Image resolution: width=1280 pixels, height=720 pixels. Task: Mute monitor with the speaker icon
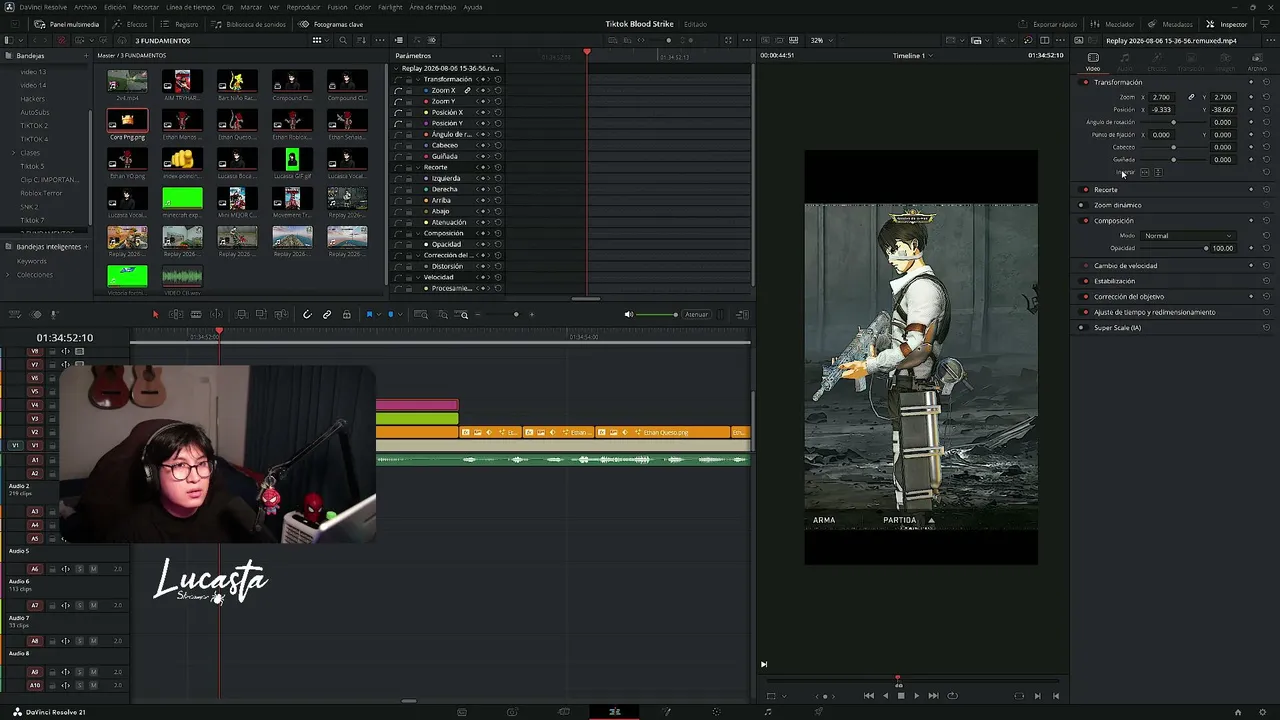[629, 315]
